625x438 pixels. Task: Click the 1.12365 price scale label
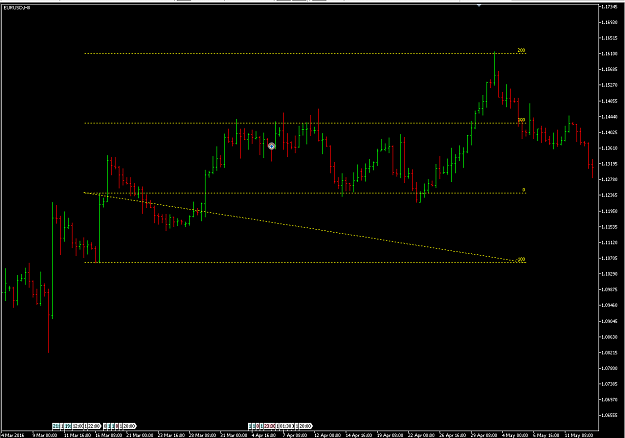609,195
